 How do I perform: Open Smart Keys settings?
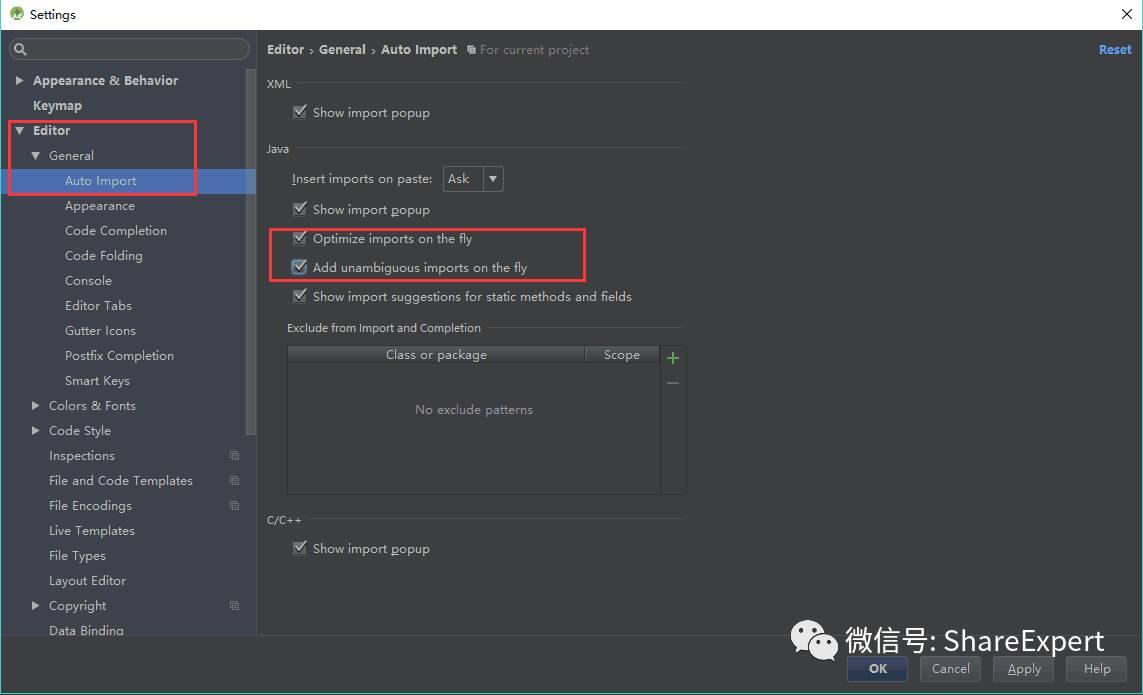click(x=97, y=381)
